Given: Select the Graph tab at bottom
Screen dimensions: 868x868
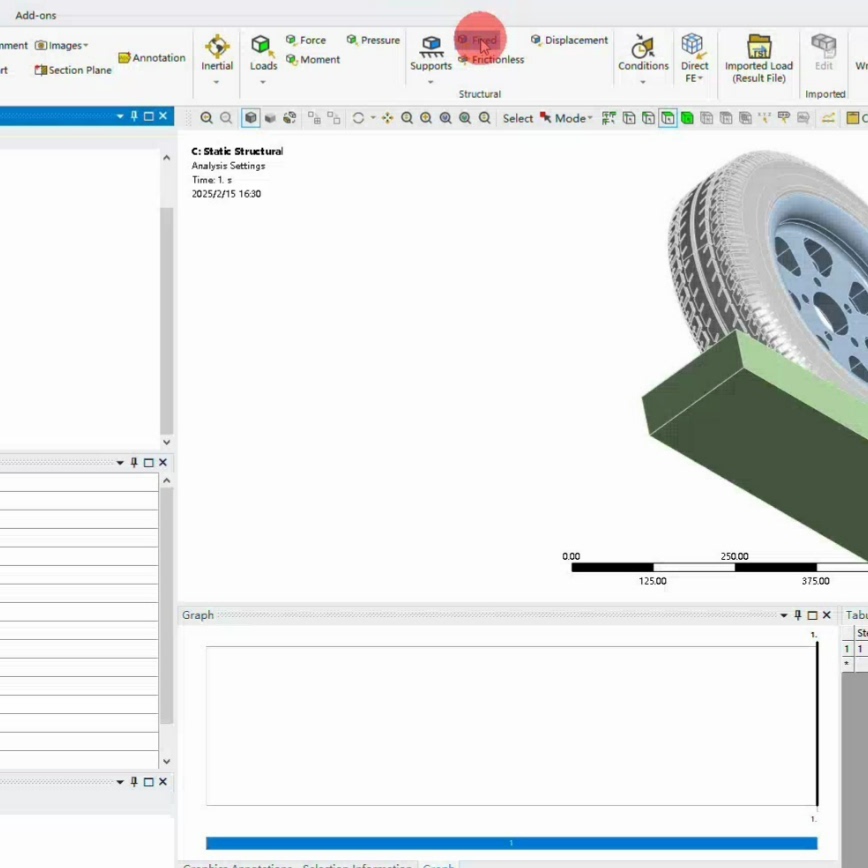Looking at the screenshot, I should (438, 864).
